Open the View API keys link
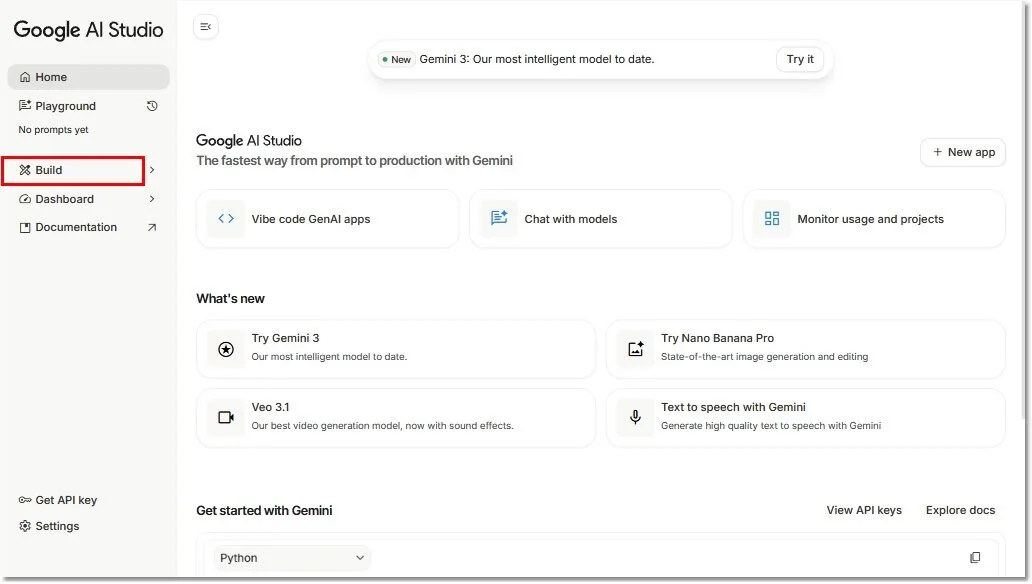1032x584 pixels. click(864, 510)
